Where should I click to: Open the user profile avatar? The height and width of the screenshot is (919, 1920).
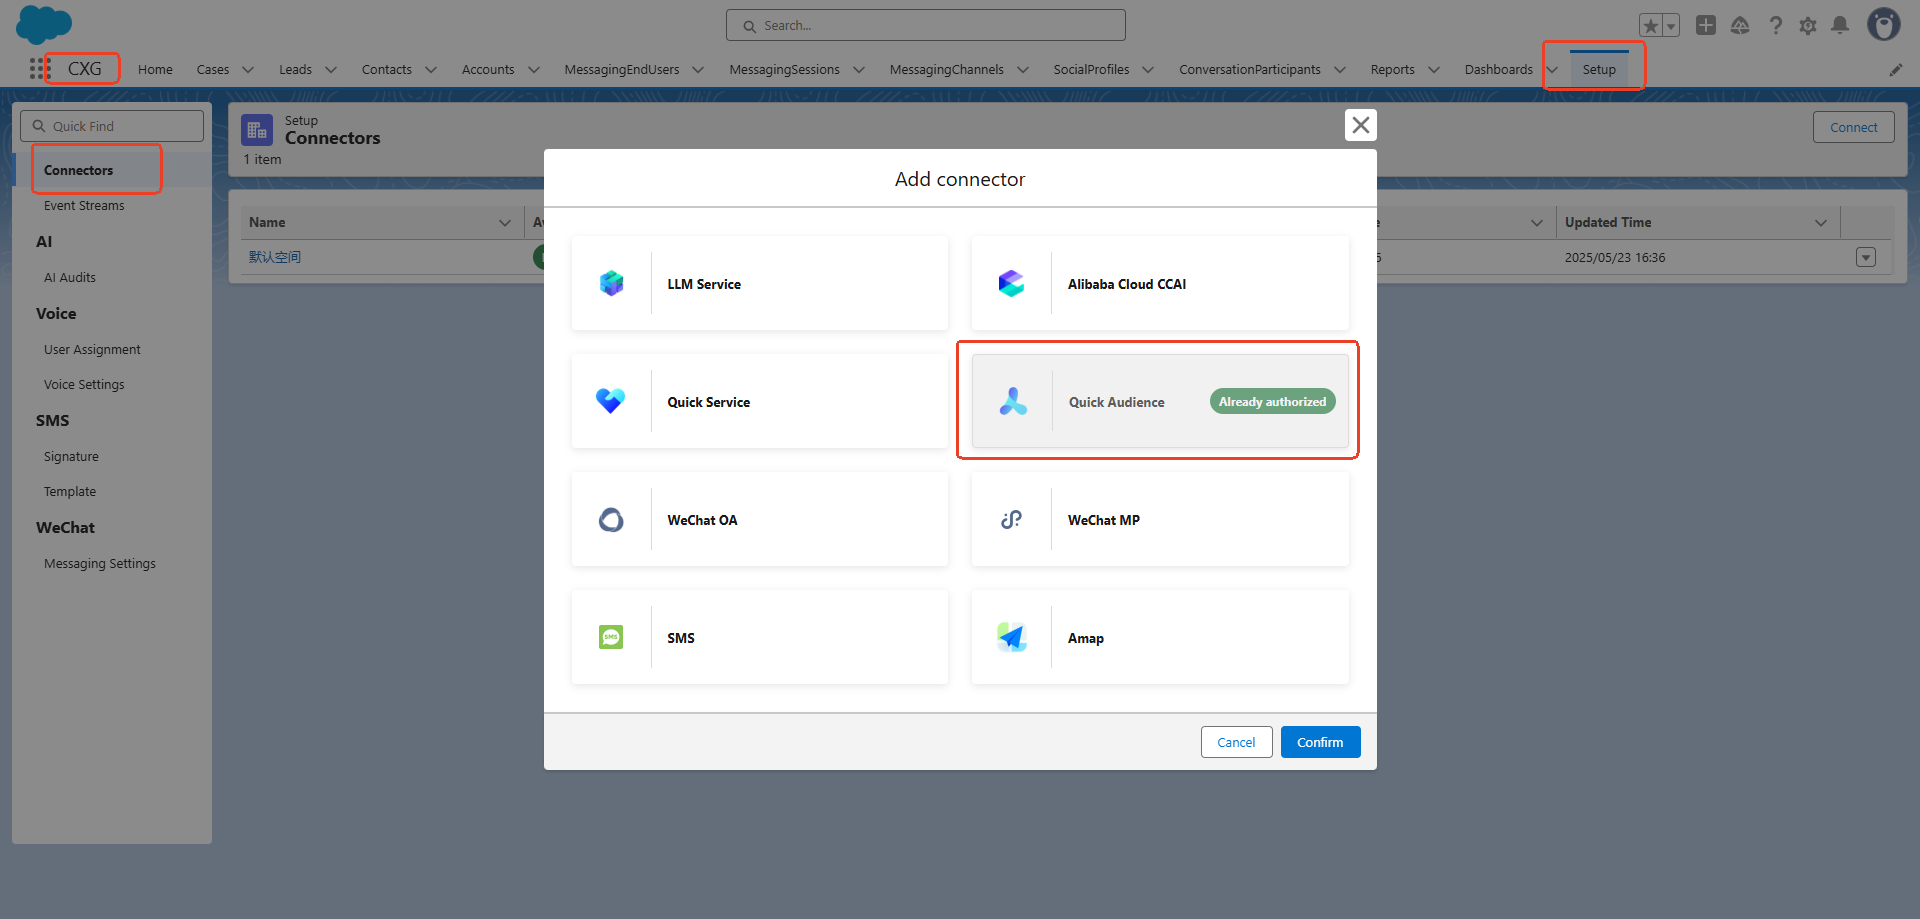pyautogui.click(x=1884, y=24)
